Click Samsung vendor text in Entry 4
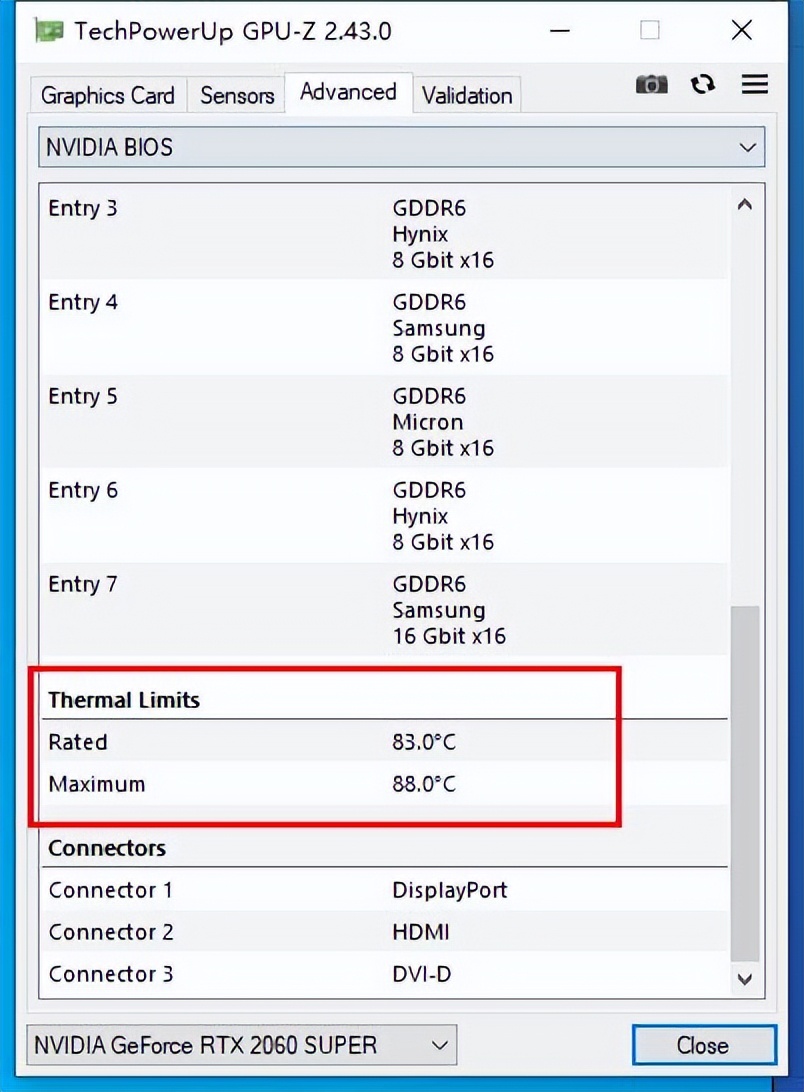 (439, 328)
